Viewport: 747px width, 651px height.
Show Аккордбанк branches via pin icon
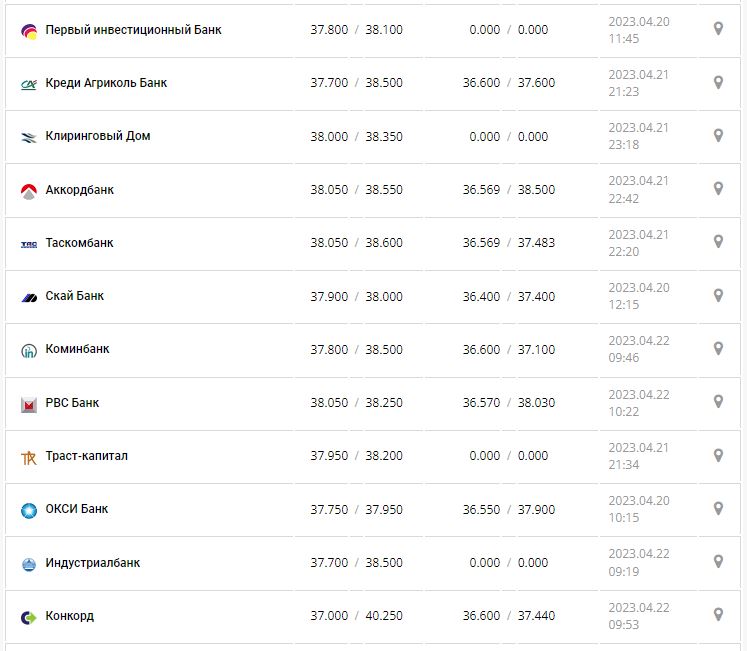[718, 188]
